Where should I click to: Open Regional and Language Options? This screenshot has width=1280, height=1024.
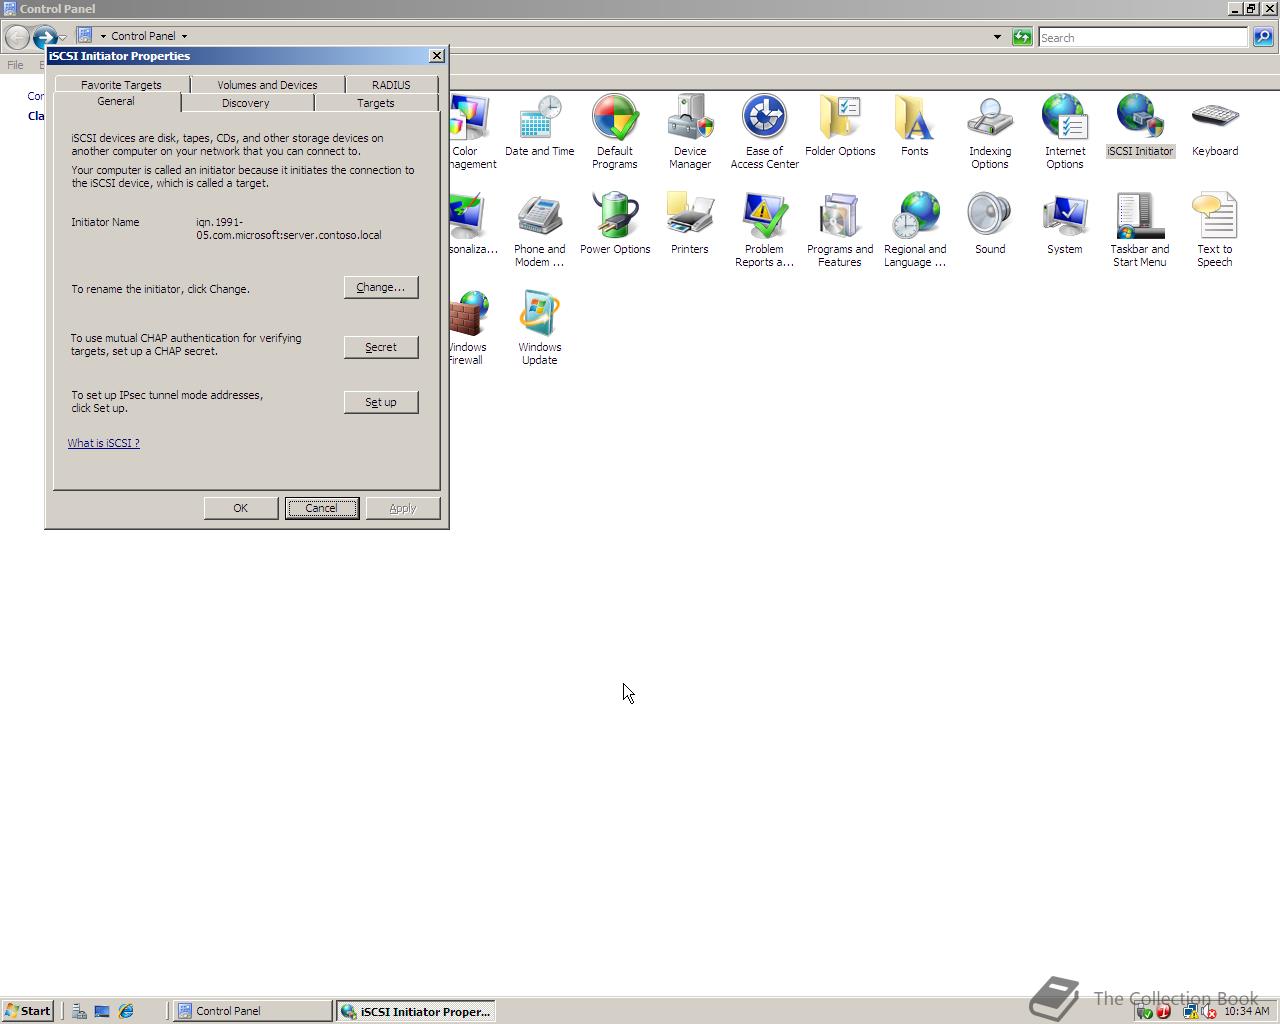pyautogui.click(x=914, y=230)
